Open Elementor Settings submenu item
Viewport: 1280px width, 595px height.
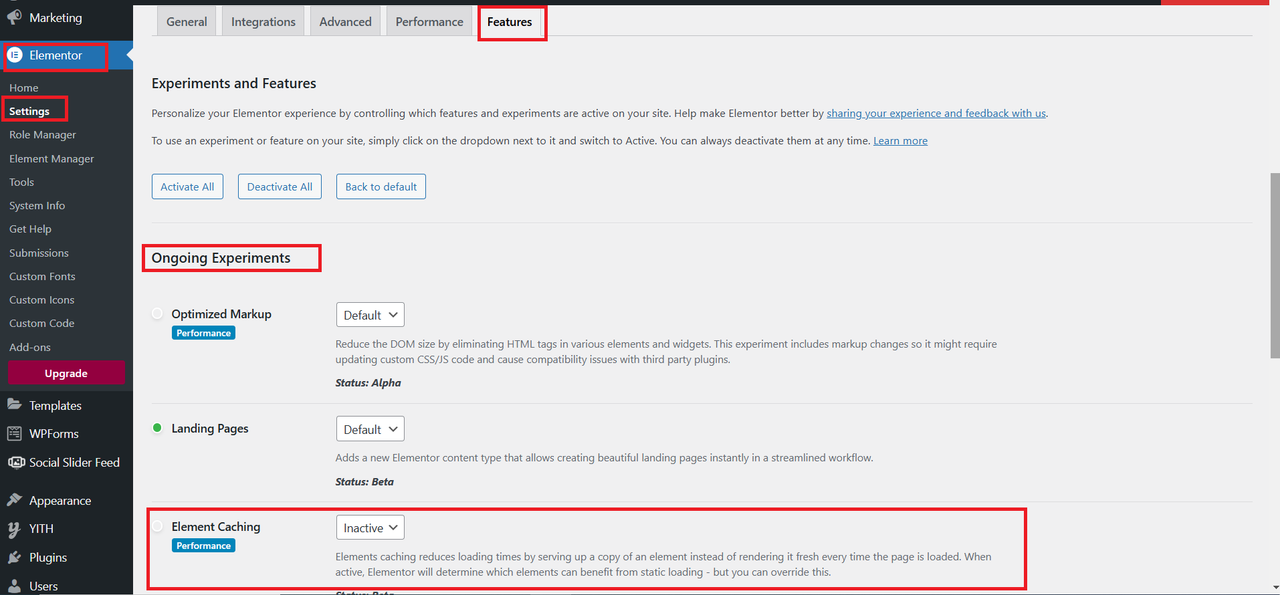[x=29, y=111]
